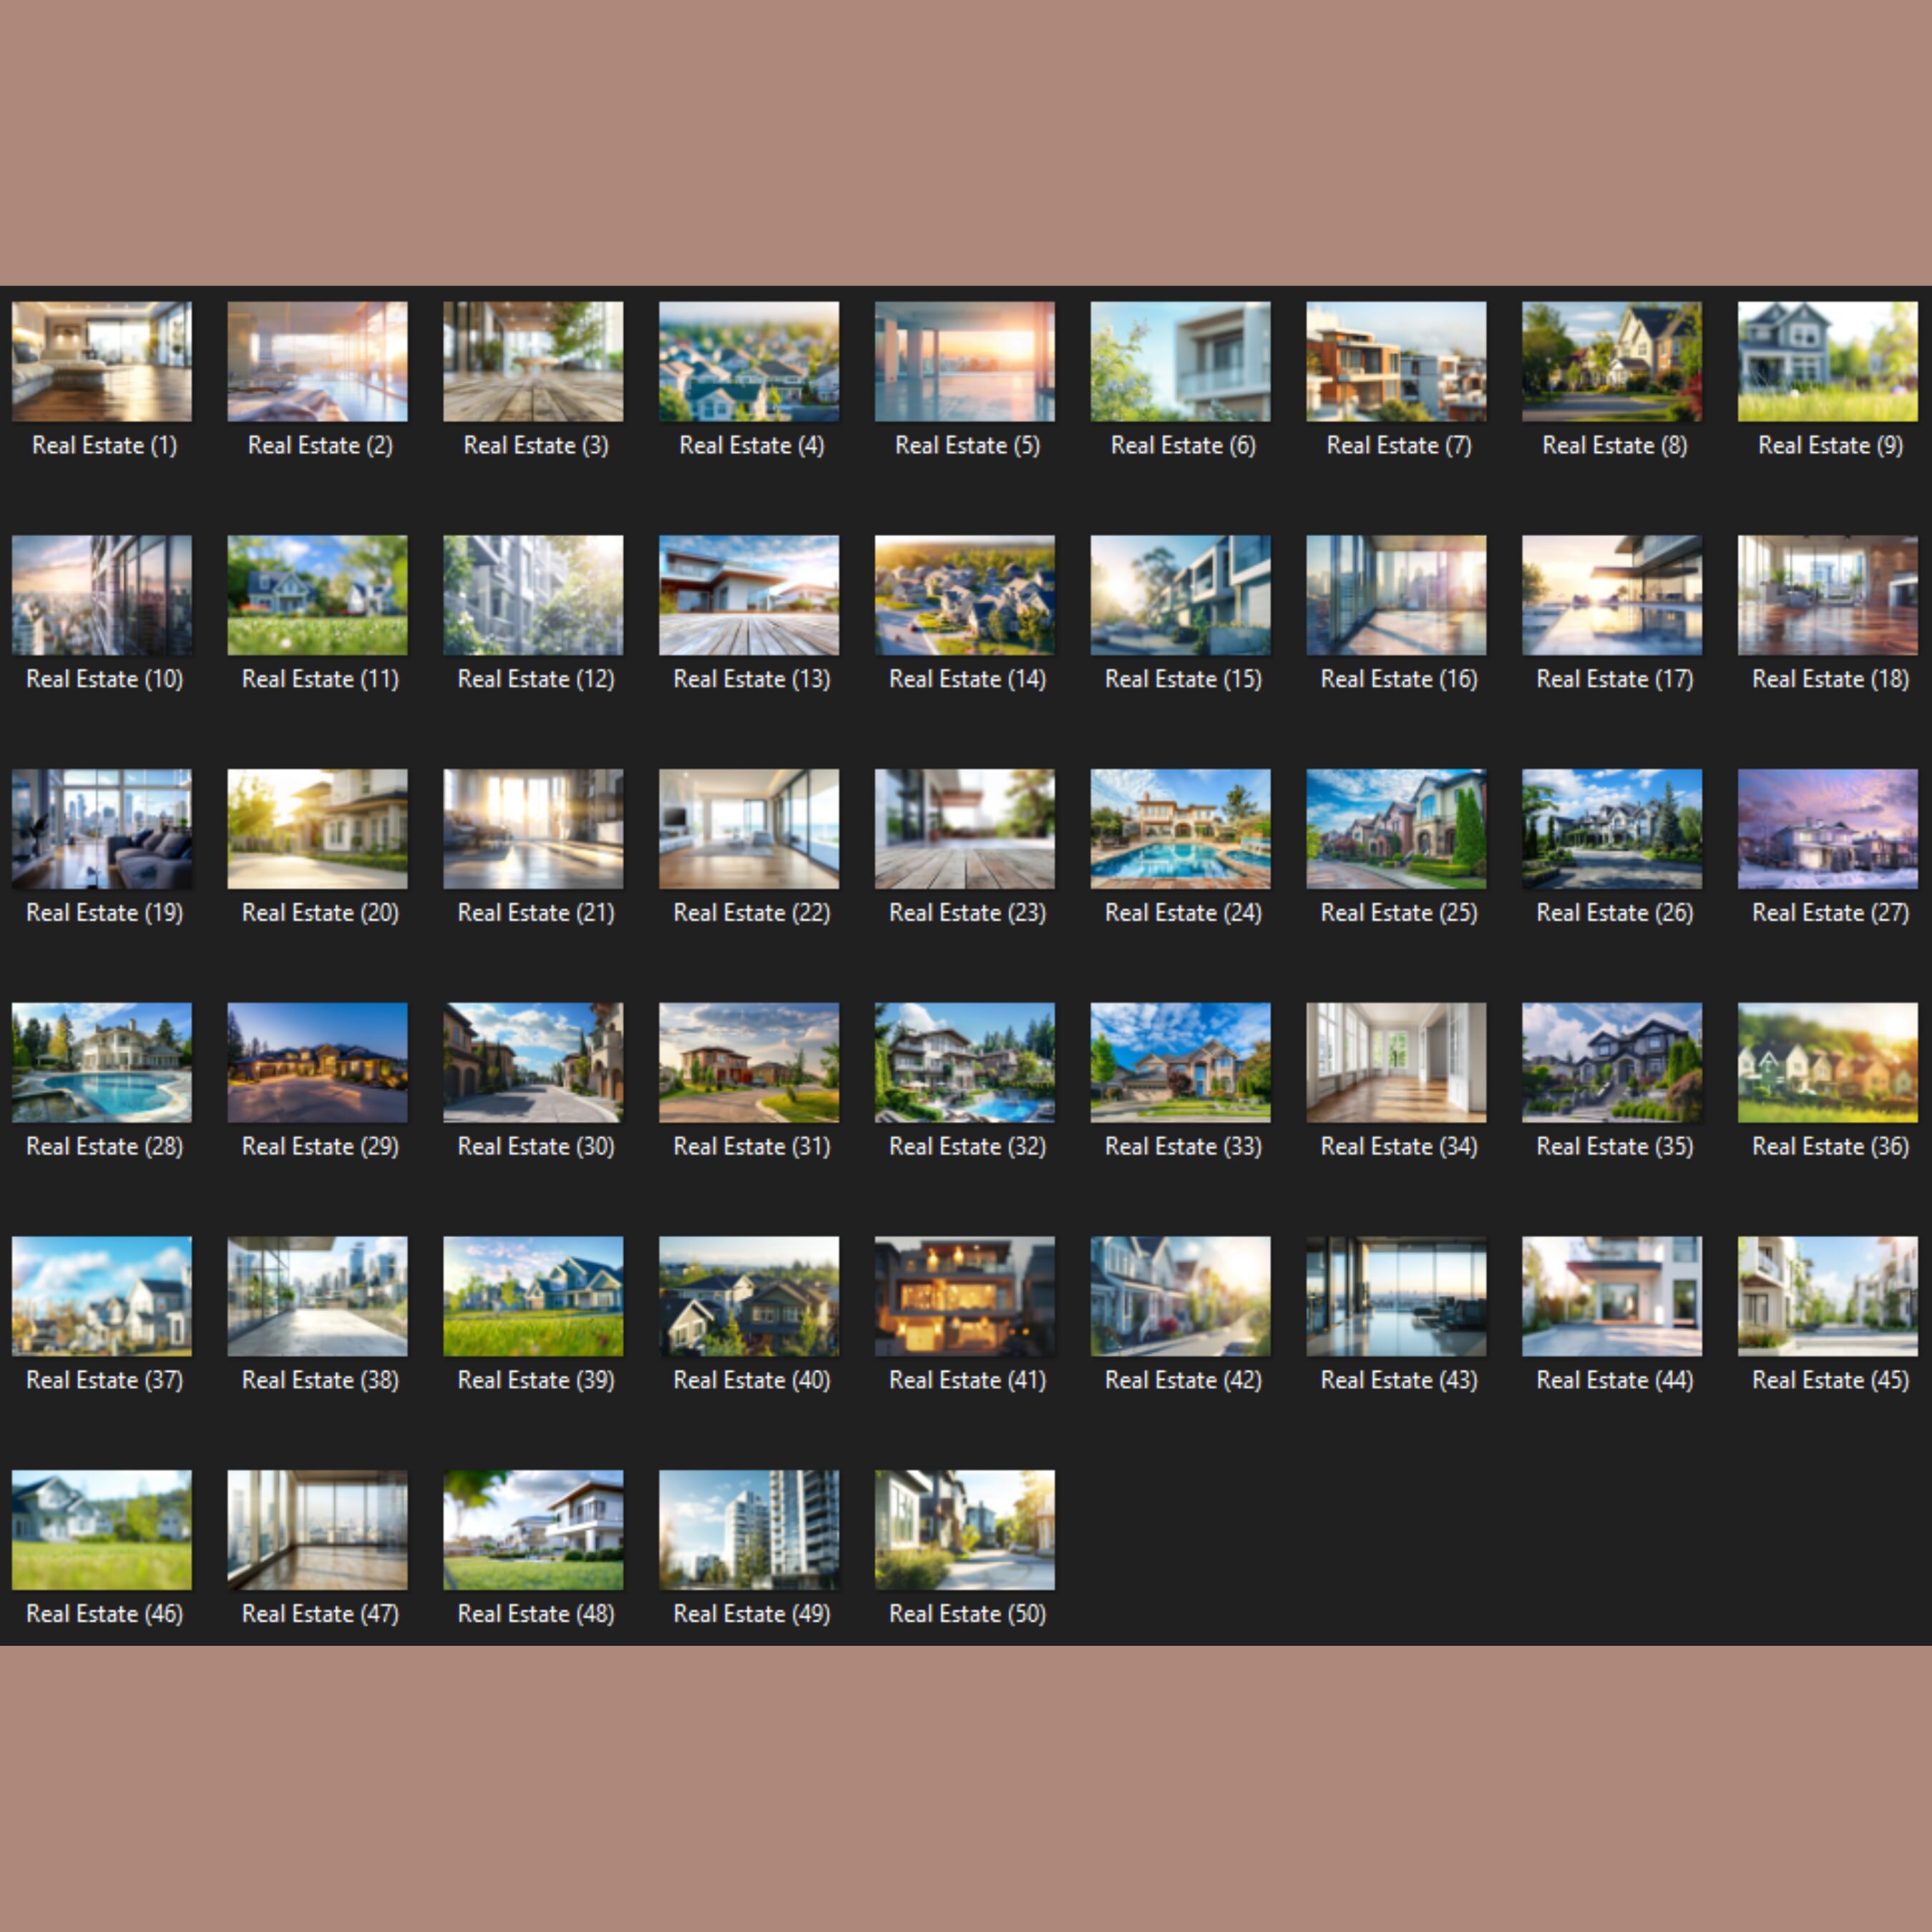1932x1932 pixels.
Task: Select the Real Estate (38) thumbnail
Action: click(318, 1296)
